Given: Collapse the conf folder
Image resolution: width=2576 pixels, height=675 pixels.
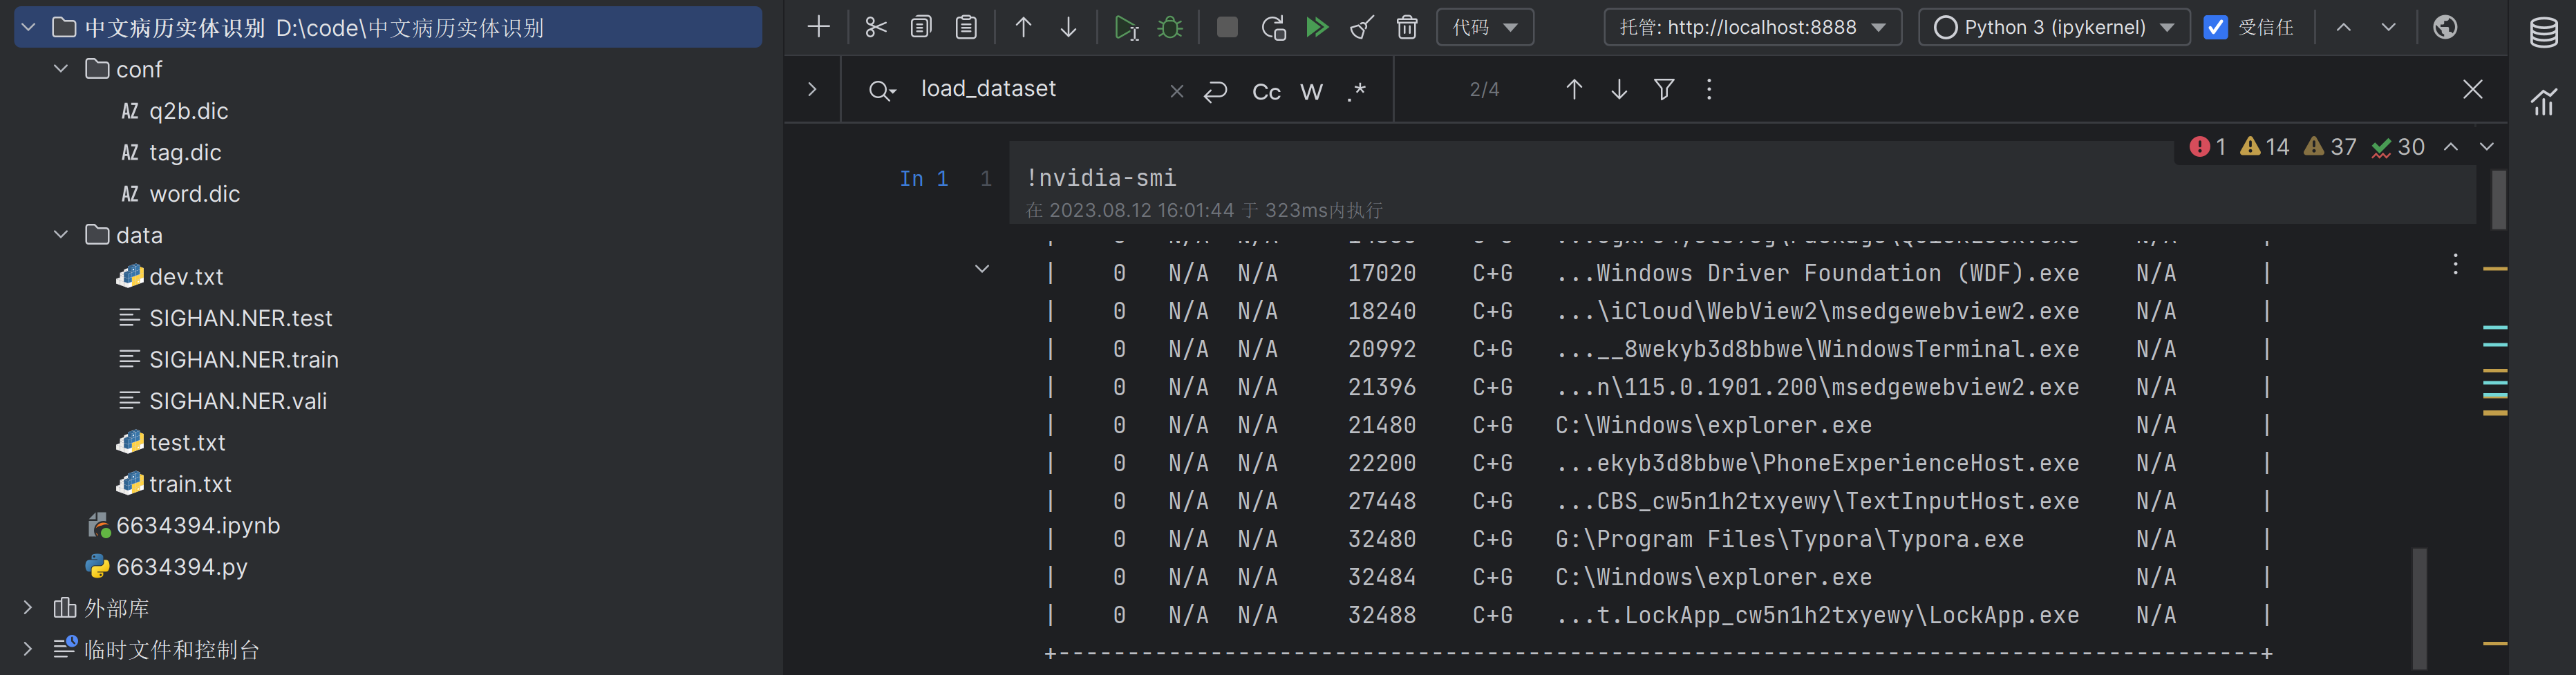Looking at the screenshot, I should click(x=61, y=69).
